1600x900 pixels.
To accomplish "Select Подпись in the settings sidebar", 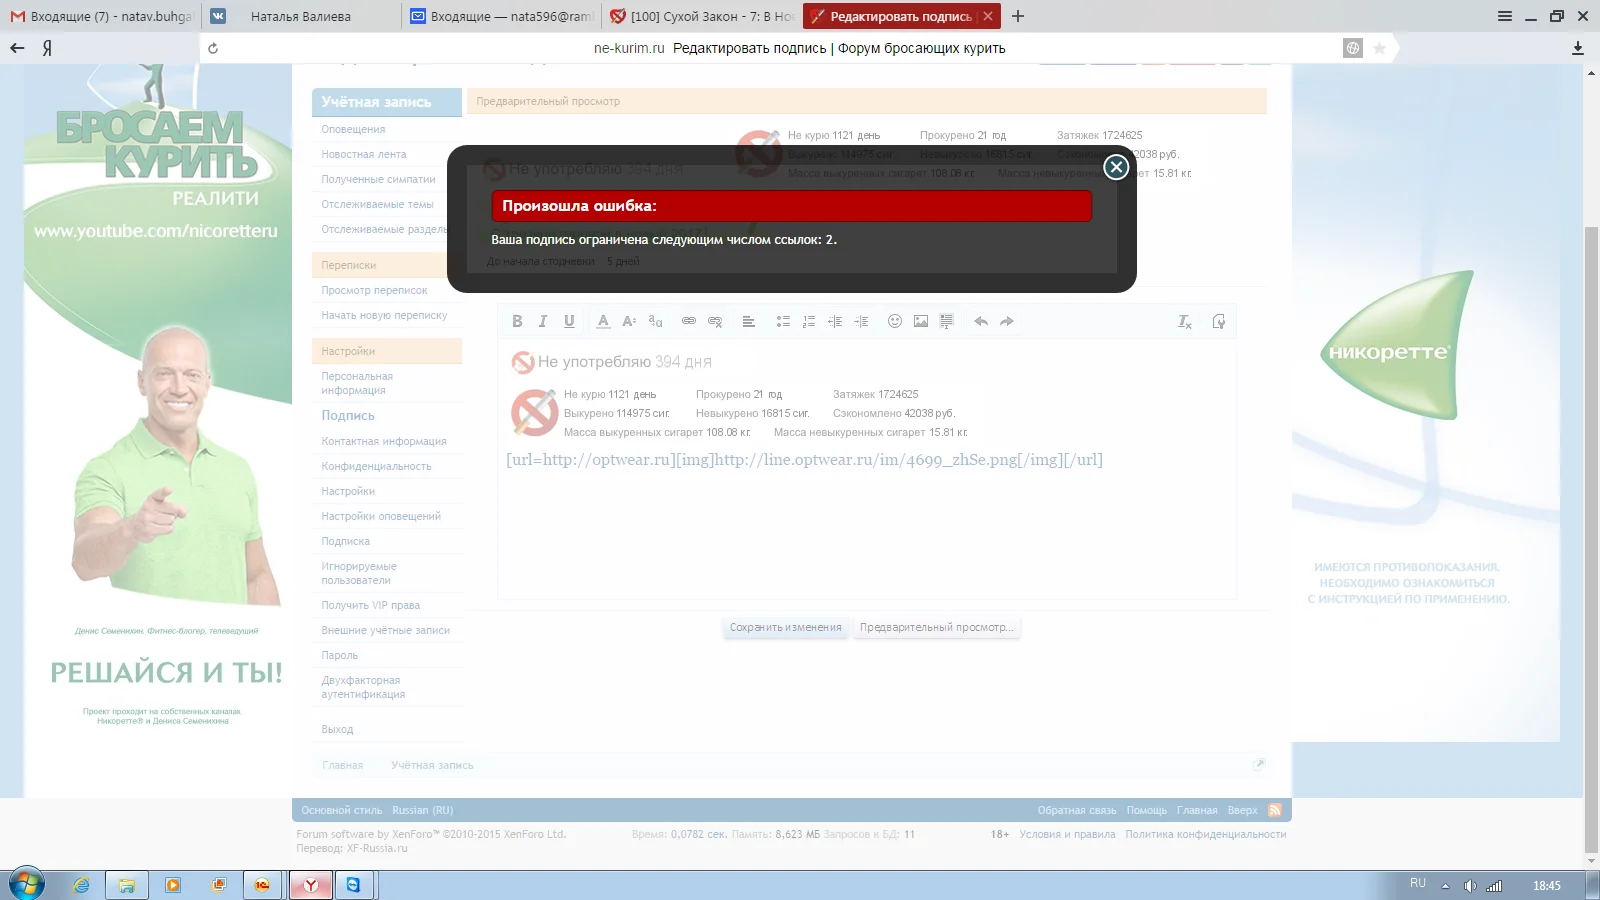I will (x=348, y=415).
